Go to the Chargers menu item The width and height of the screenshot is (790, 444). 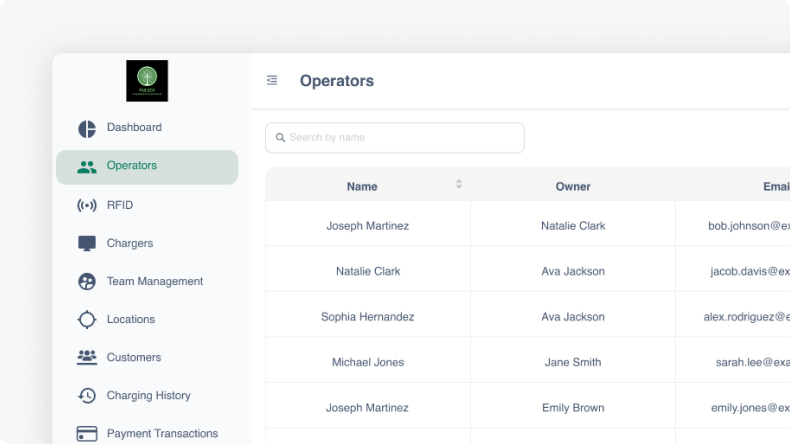[130, 244]
